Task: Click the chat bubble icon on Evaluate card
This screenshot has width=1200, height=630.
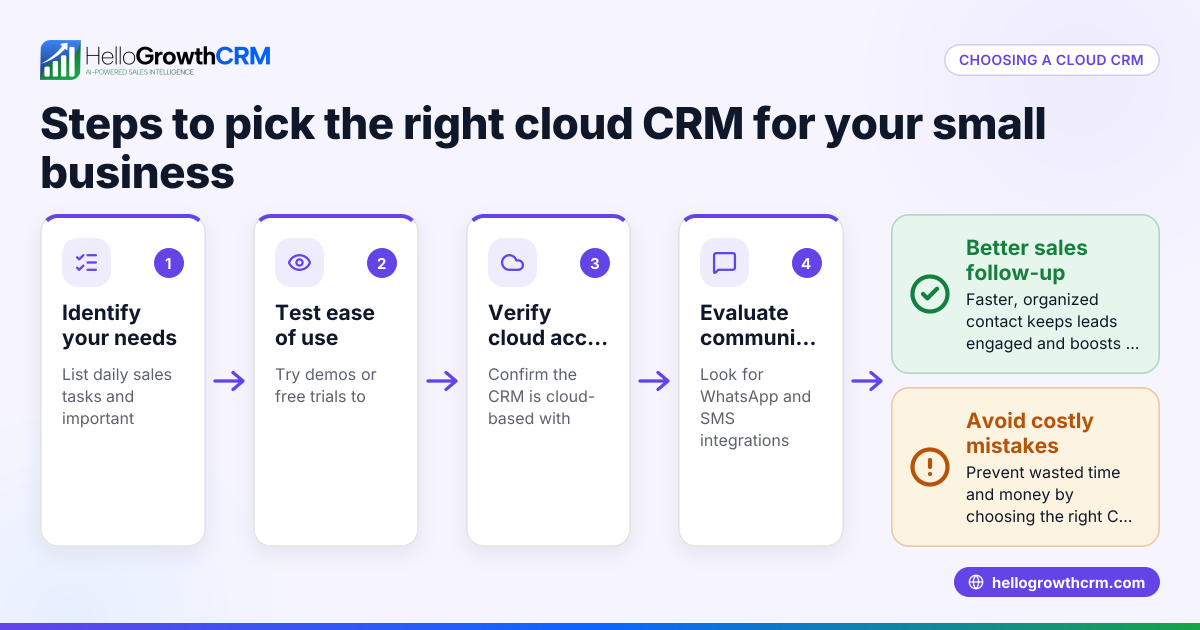Action: 724,262
